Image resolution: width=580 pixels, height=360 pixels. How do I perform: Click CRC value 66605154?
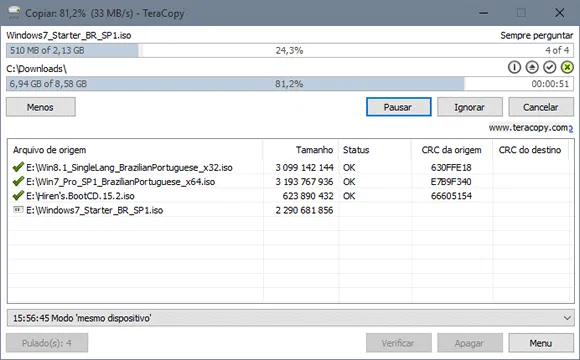[x=451, y=196]
